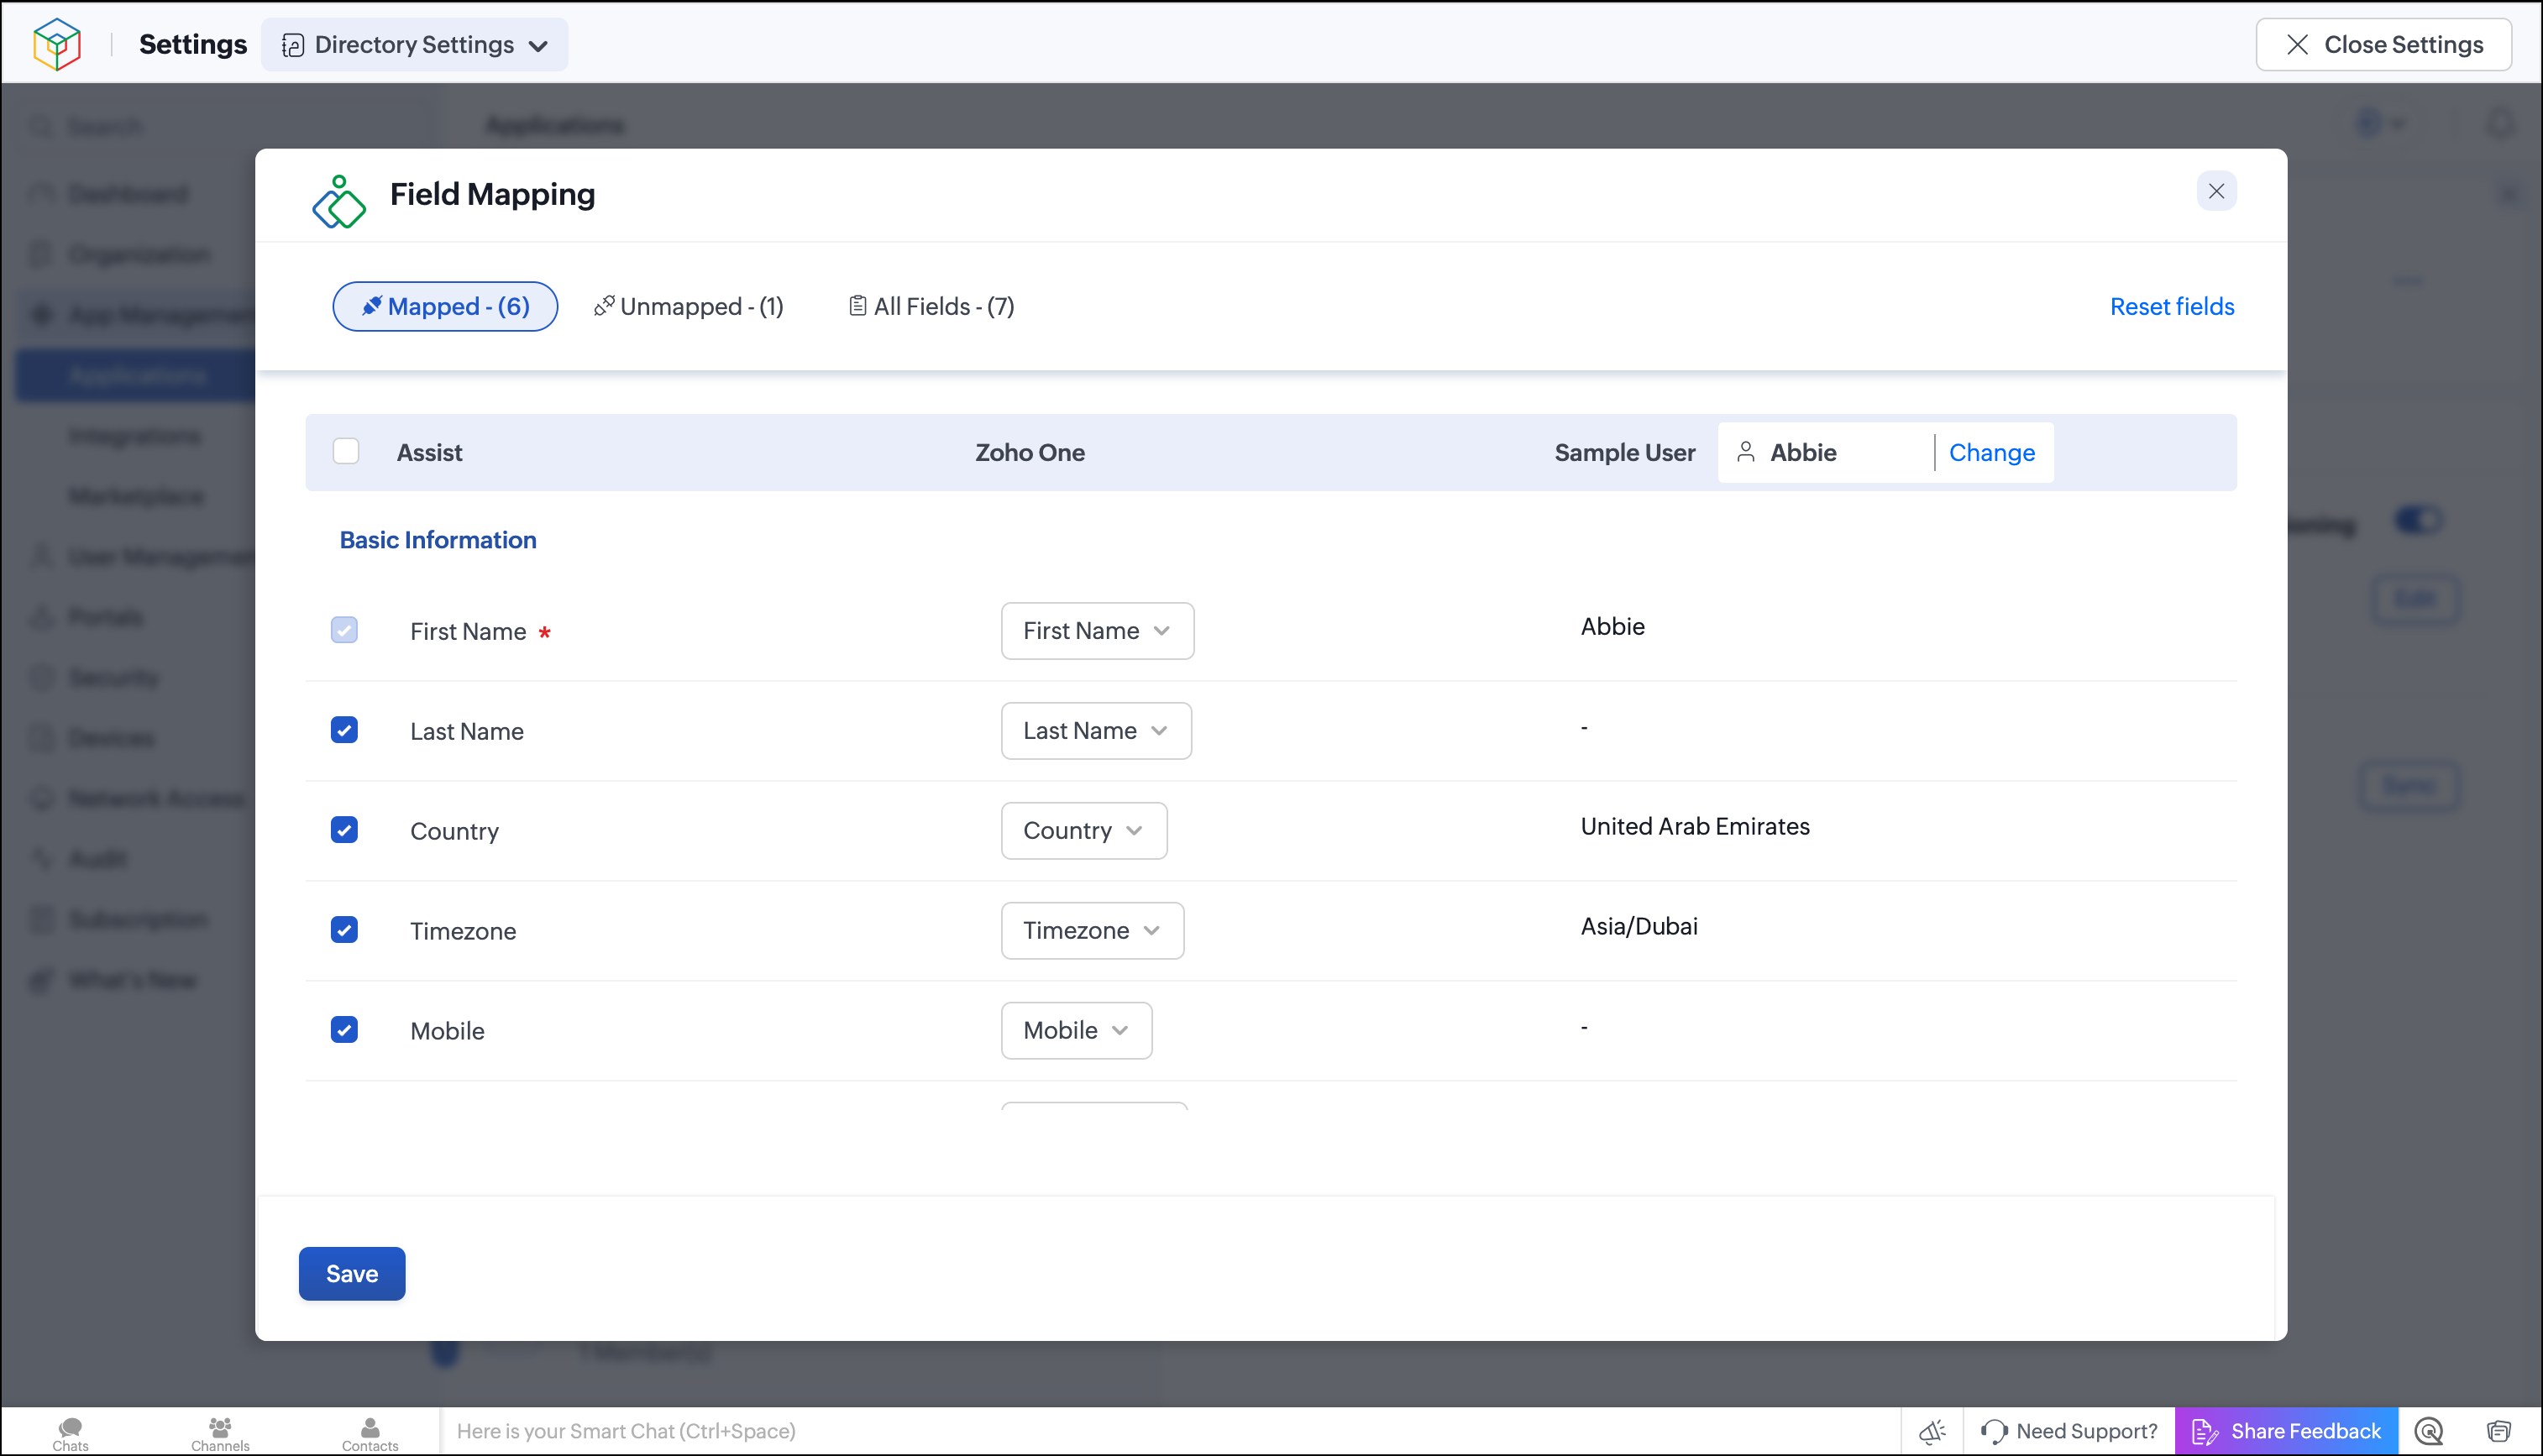Click the Need Support? link

click(x=2087, y=1431)
